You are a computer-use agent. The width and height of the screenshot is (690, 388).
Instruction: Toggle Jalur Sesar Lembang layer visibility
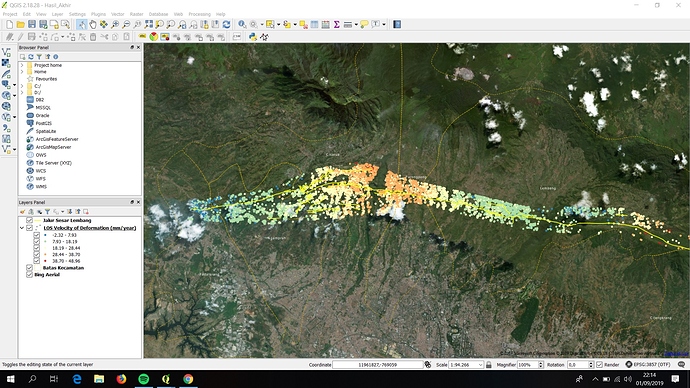pyautogui.click(x=29, y=220)
